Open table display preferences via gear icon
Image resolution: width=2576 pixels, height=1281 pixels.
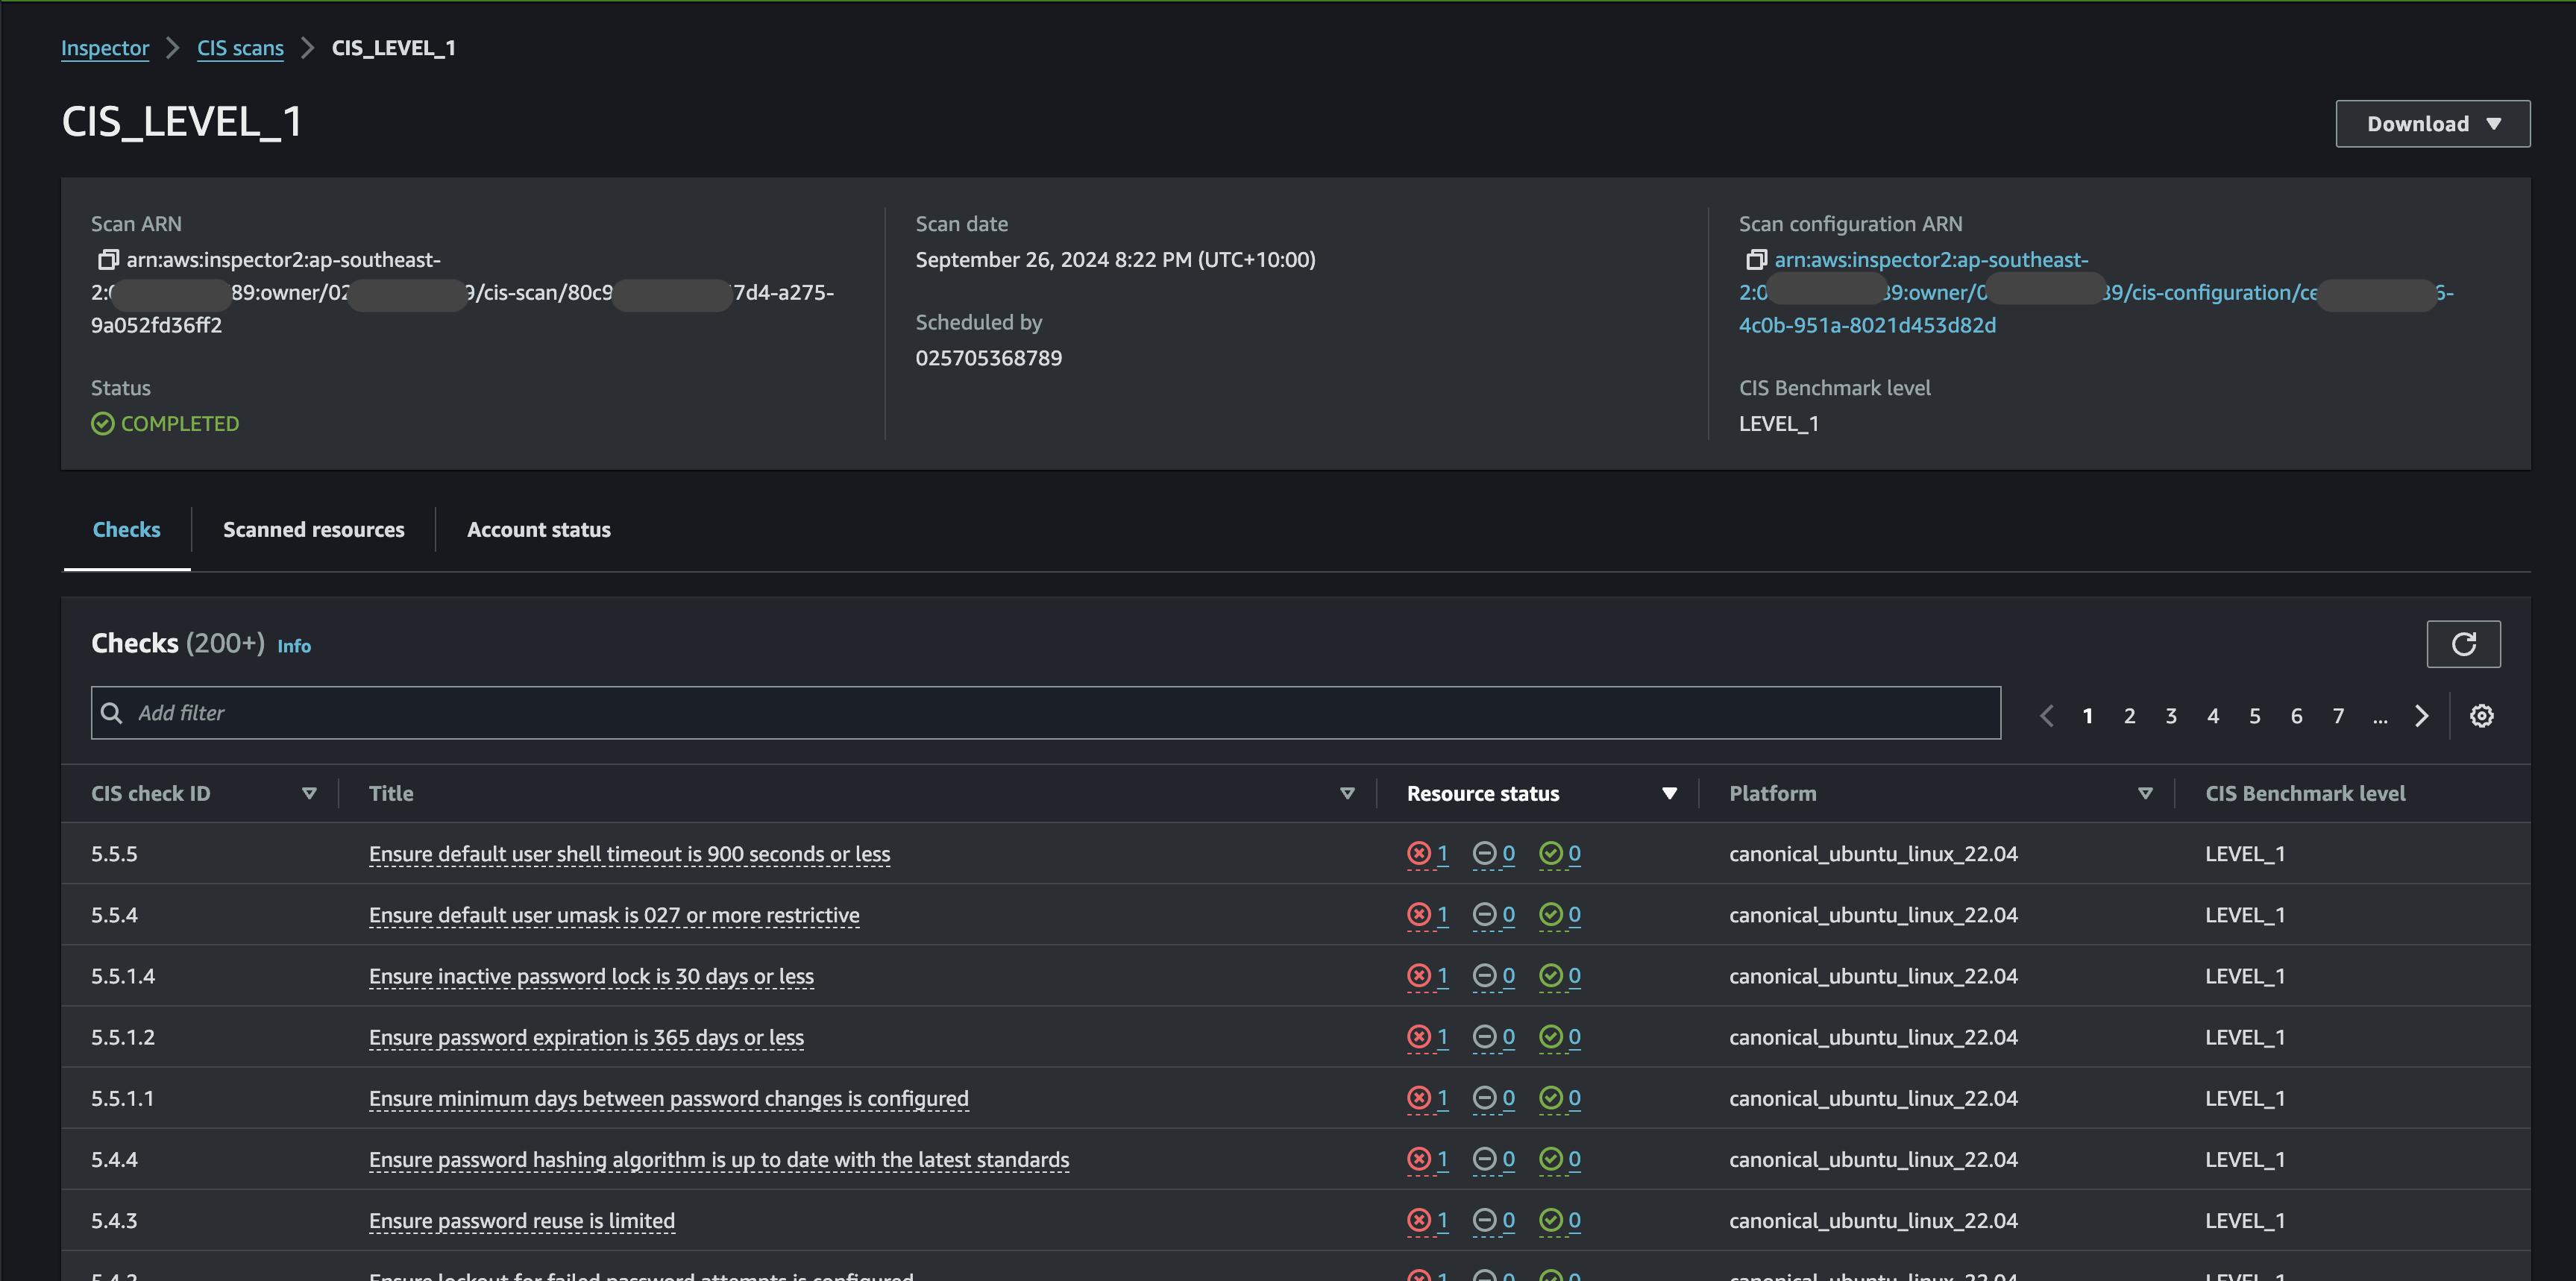click(x=2482, y=716)
